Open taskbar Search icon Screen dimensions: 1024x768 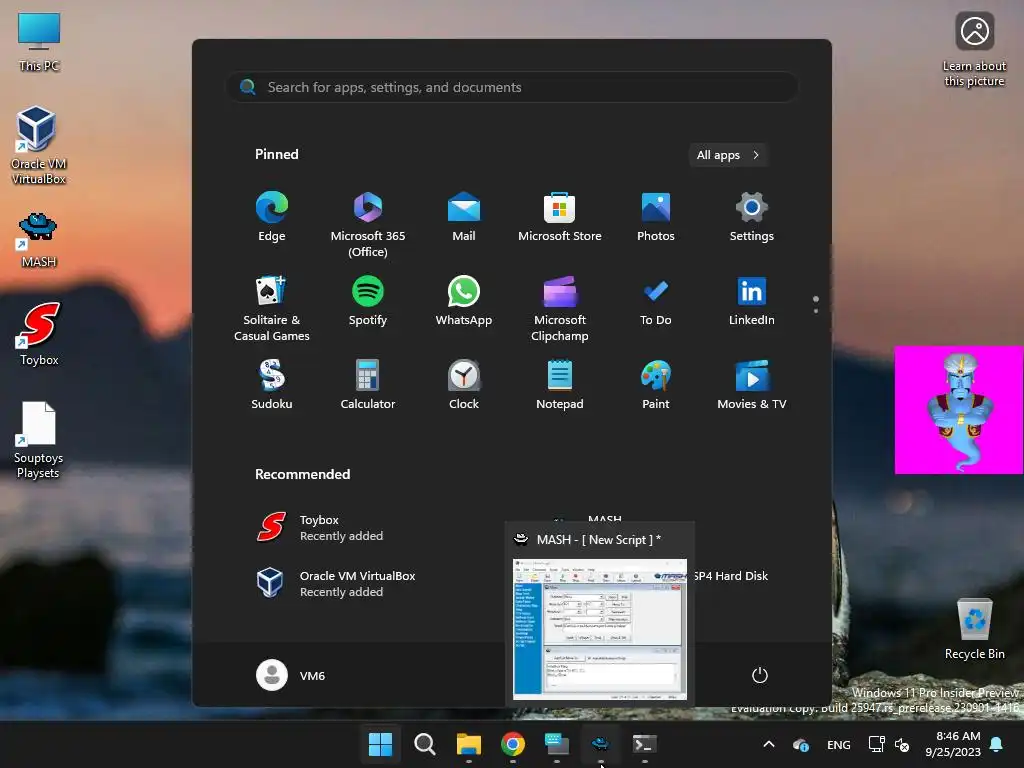pos(424,744)
